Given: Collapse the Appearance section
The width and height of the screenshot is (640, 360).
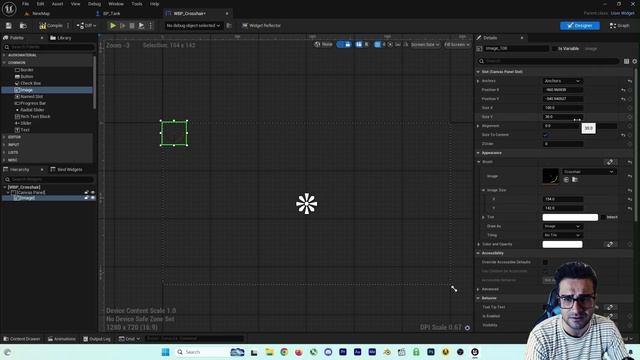Looking at the screenshot, I should click(478, 153).
